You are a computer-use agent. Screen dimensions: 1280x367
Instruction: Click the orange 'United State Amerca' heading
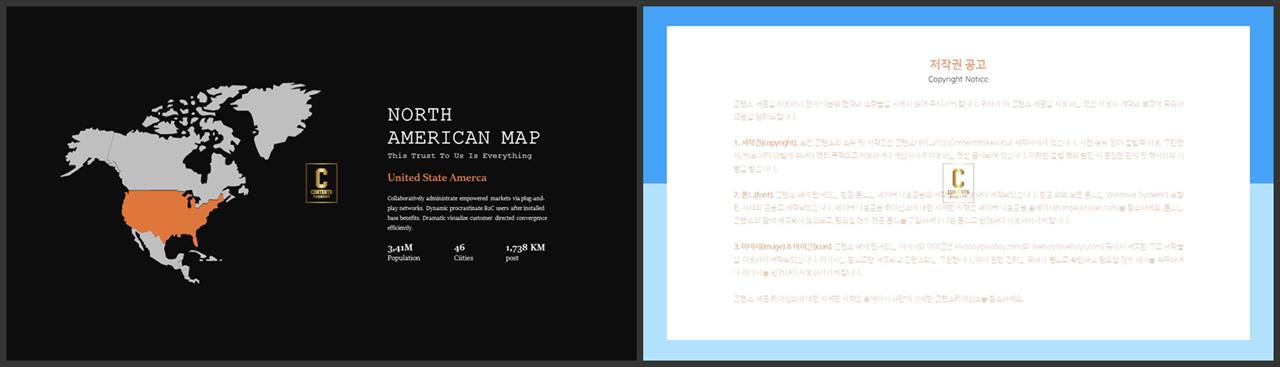click(437, 177)
